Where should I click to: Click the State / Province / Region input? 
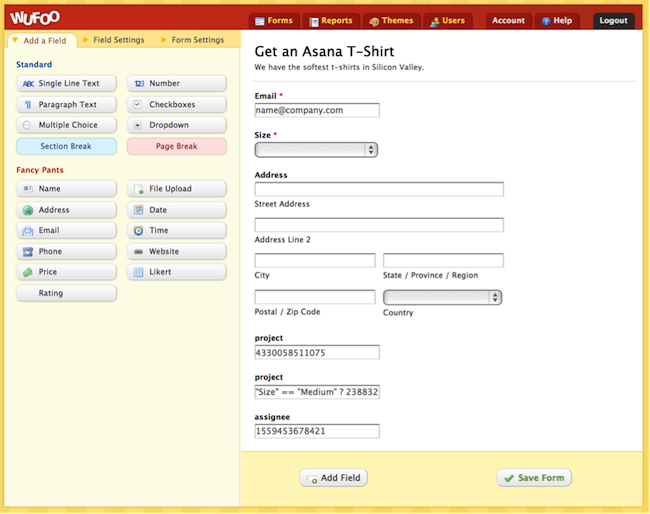coord(443,260)
